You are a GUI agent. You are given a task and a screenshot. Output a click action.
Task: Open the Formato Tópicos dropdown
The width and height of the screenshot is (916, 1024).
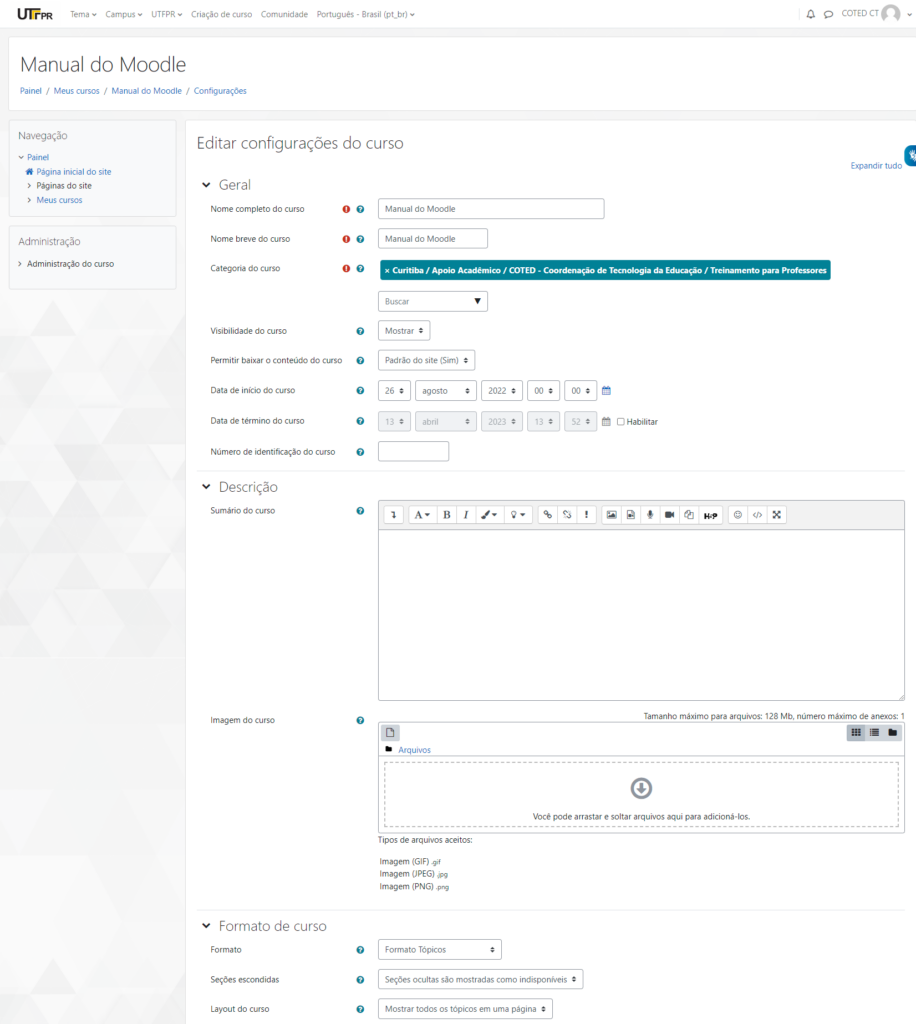pyautogui.click(x=439, y=950)
